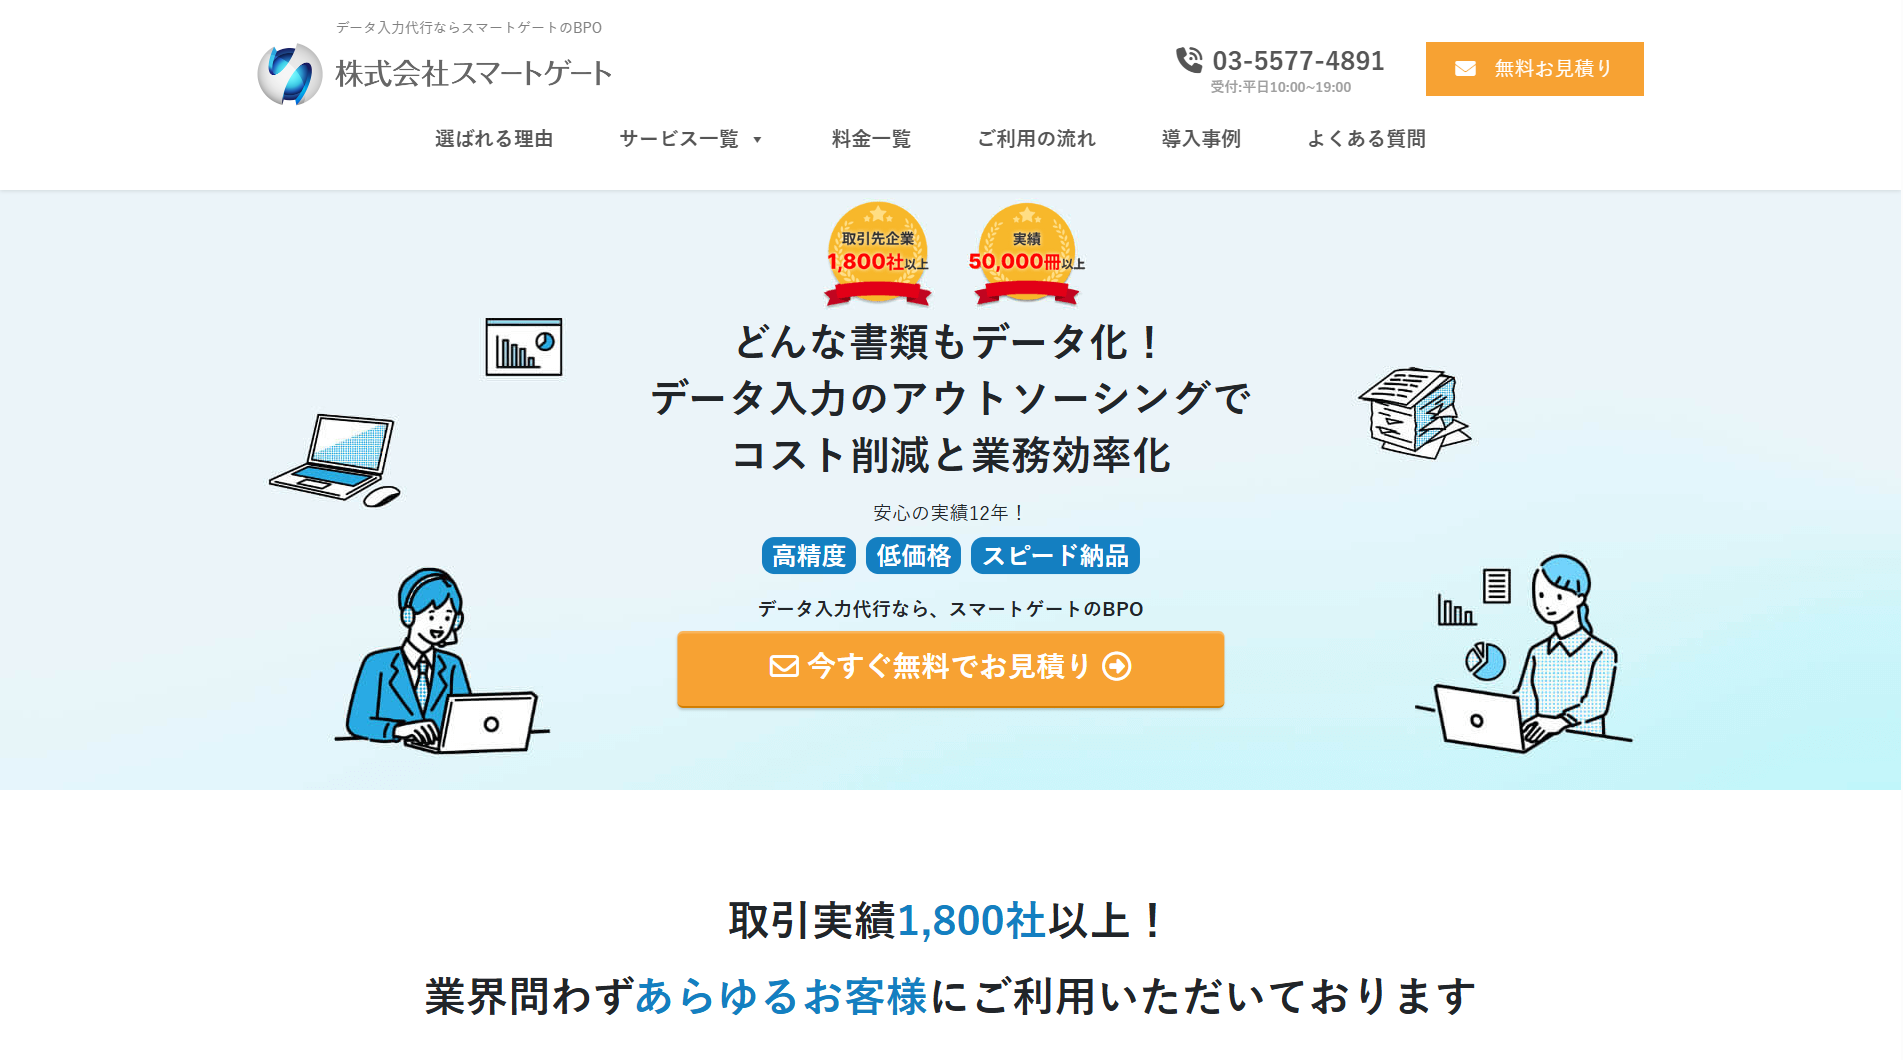Click 株式会社スマートゲート company name link
This screenshot has height=1060, width=1903.
tap(473, 74)
